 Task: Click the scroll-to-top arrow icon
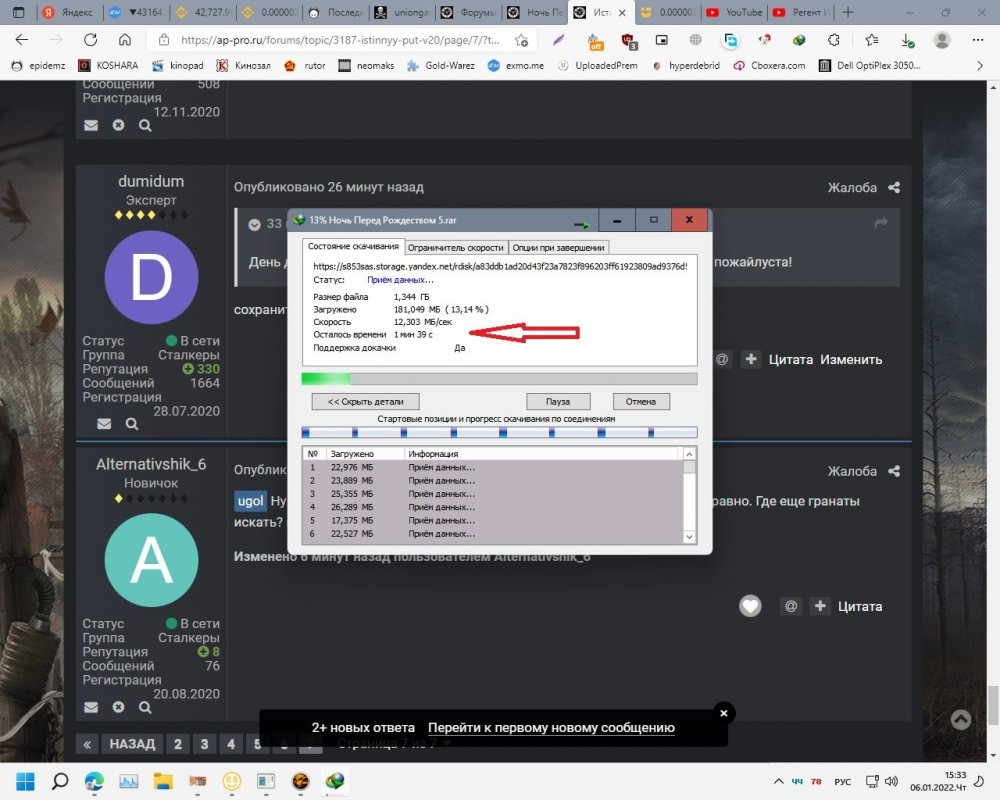tap(960, 719)
